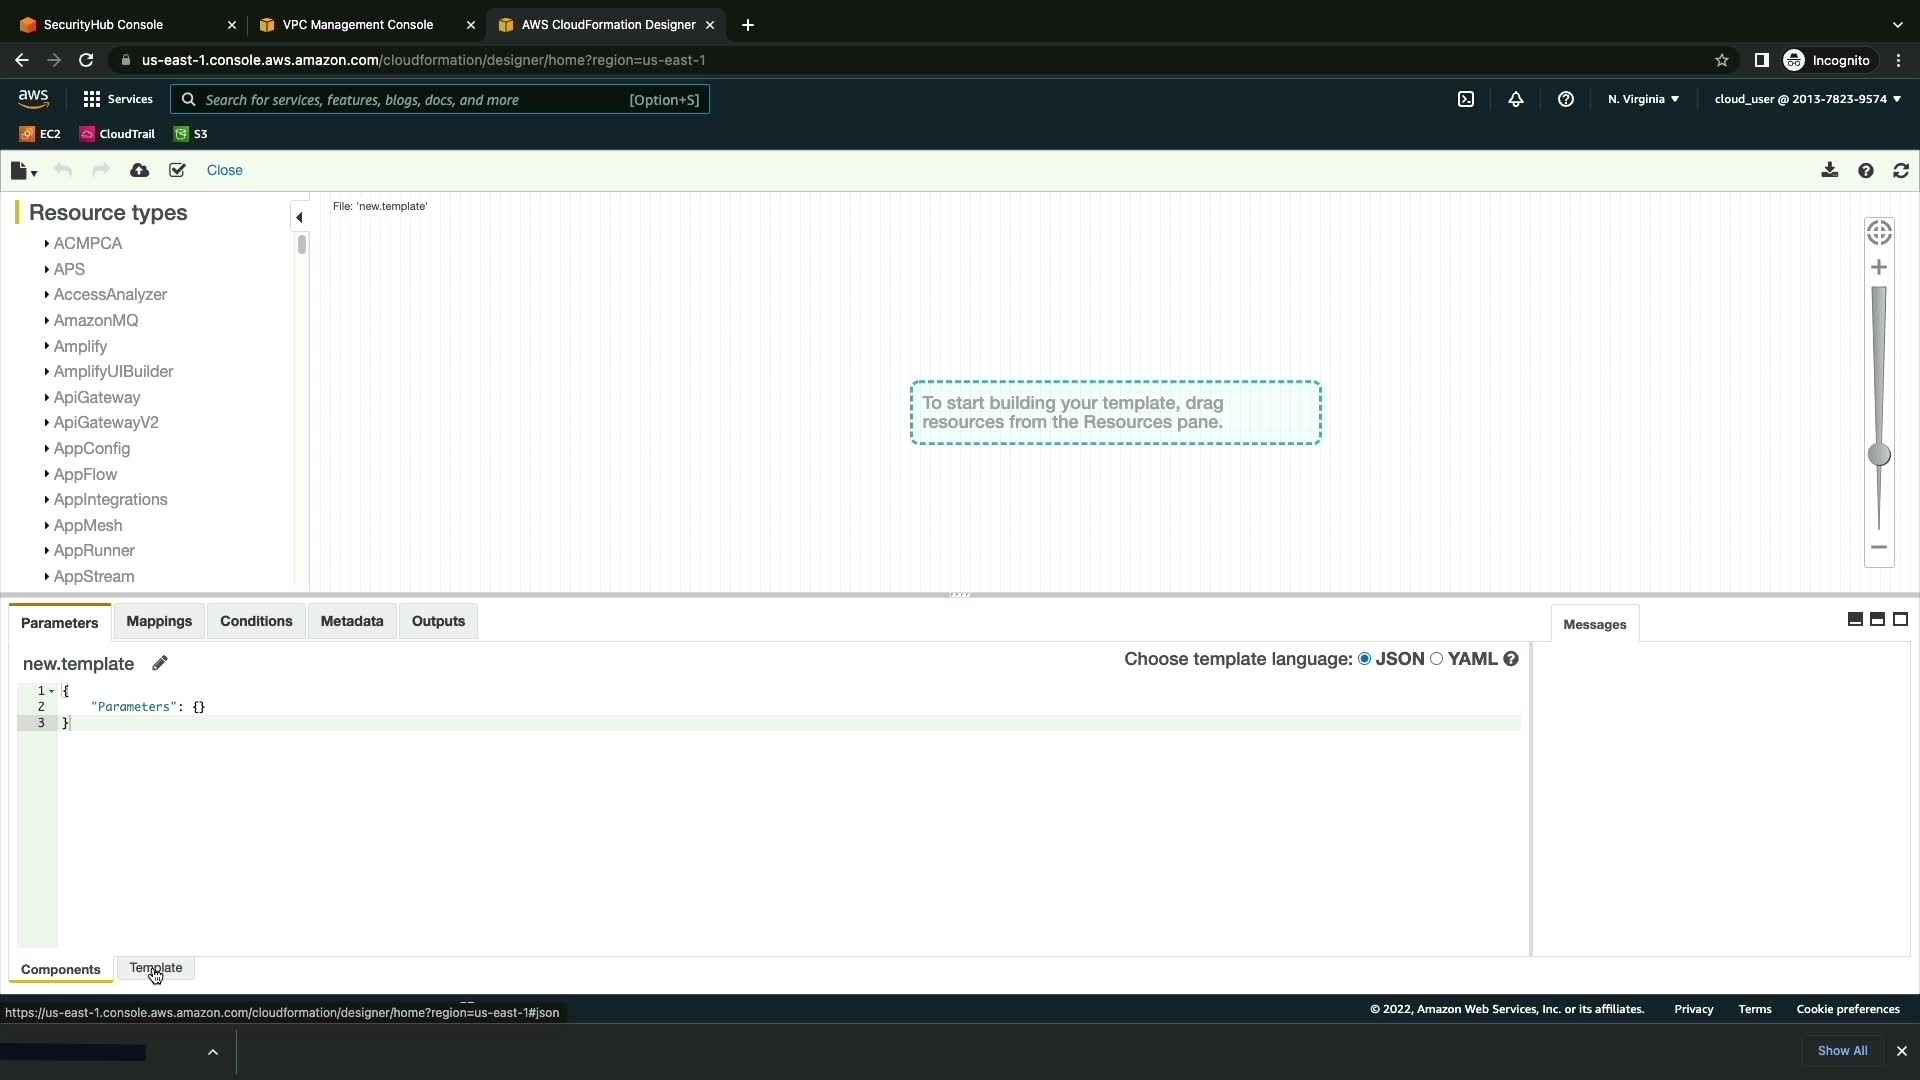
Task: Click the canvas zoom slider handle
Action: [x=1879, y=455]
